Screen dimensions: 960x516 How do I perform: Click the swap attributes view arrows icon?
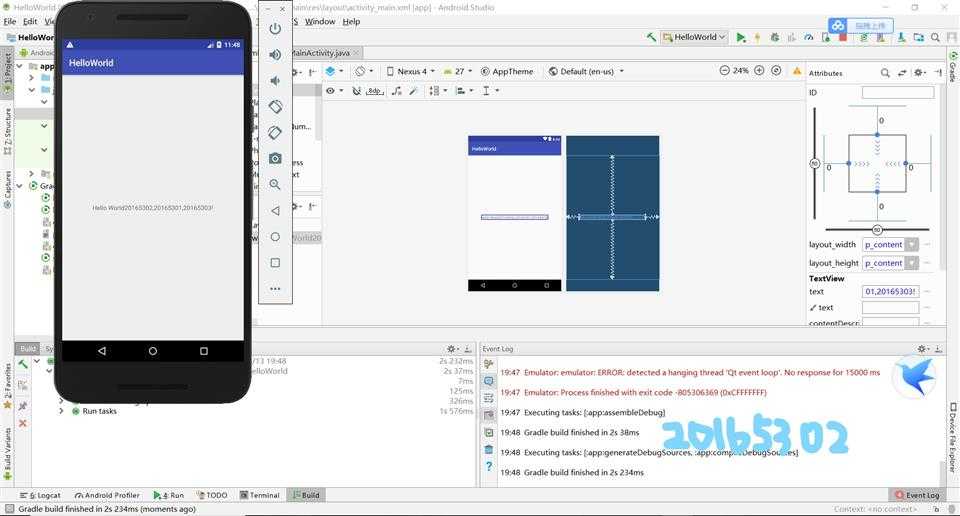coord(902,73)
